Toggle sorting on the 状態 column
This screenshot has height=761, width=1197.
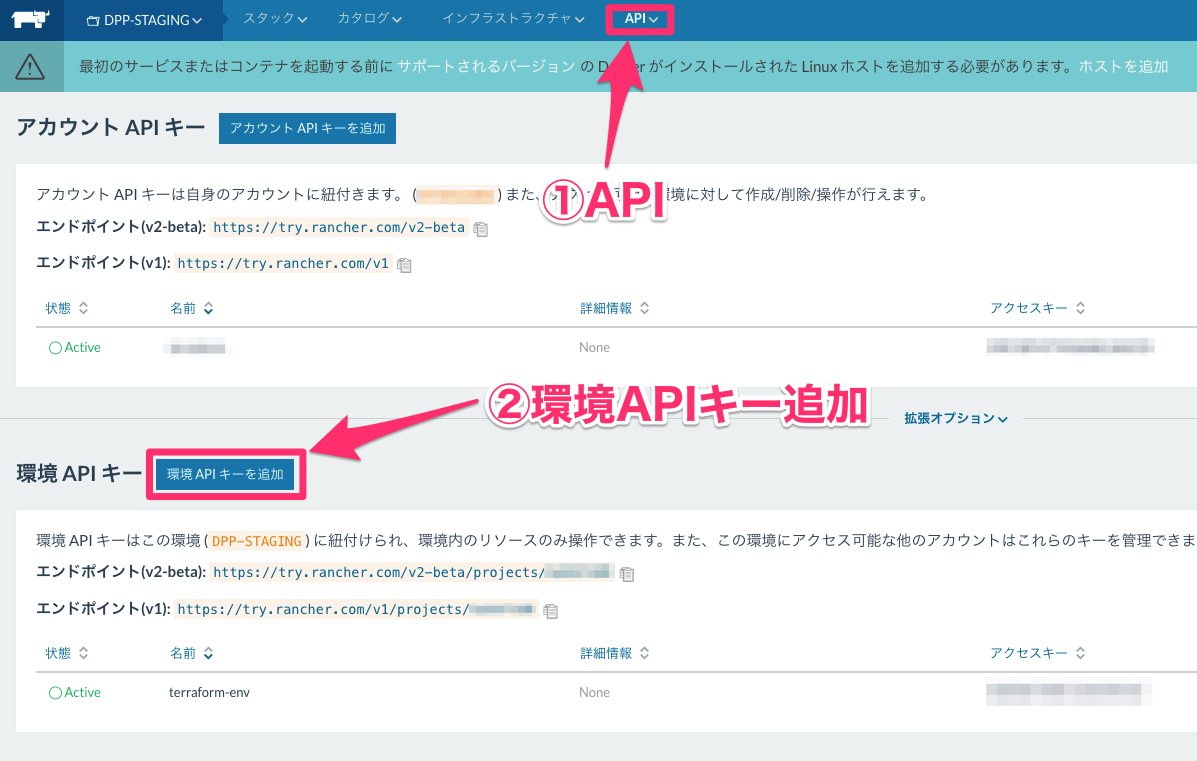pos(65,308)
